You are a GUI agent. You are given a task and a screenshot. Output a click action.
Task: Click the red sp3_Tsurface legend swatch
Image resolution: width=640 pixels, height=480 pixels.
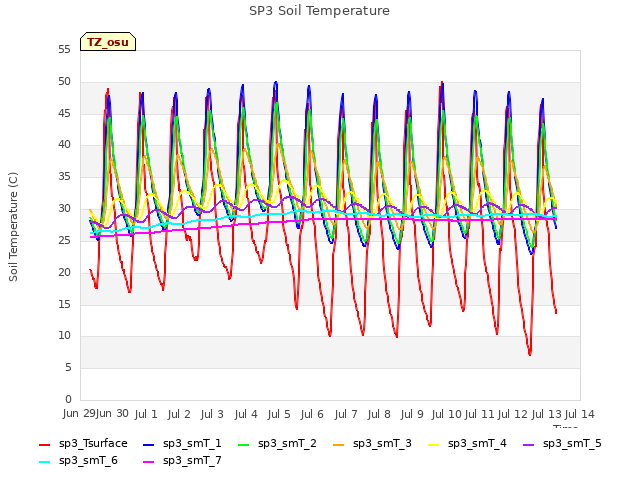(x=44, y=444)
